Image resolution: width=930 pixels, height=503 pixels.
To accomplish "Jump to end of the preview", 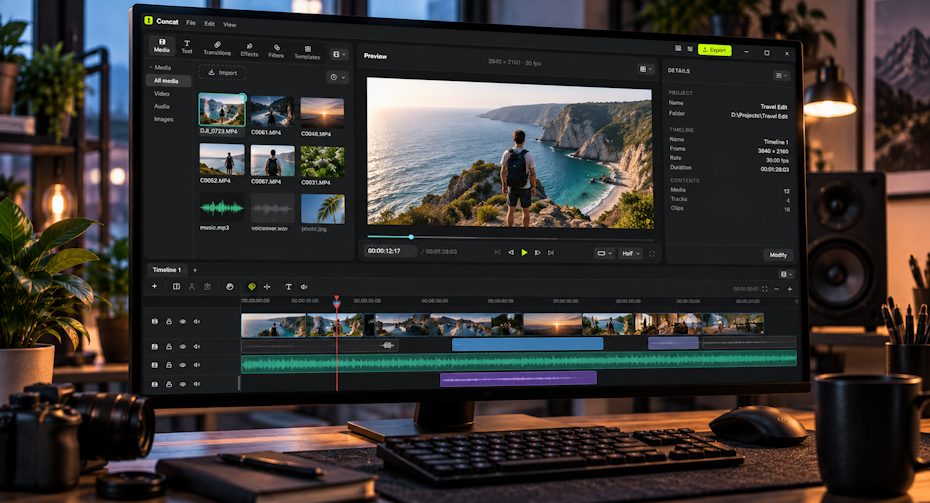I will (x=551, y=253).
